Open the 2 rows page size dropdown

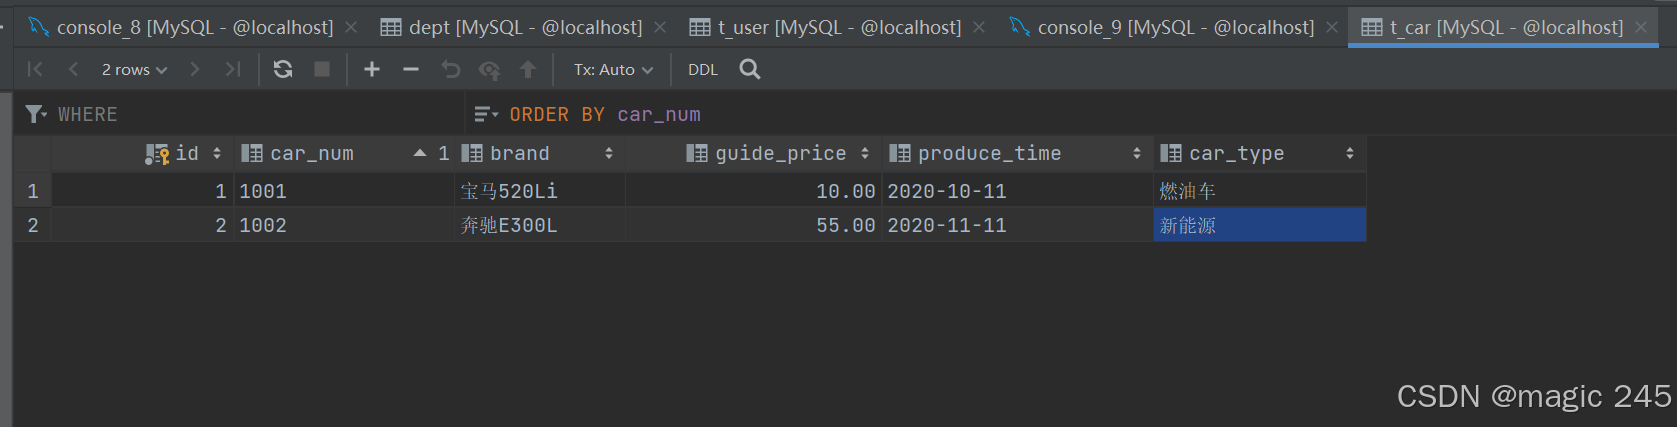click(134, 69)
